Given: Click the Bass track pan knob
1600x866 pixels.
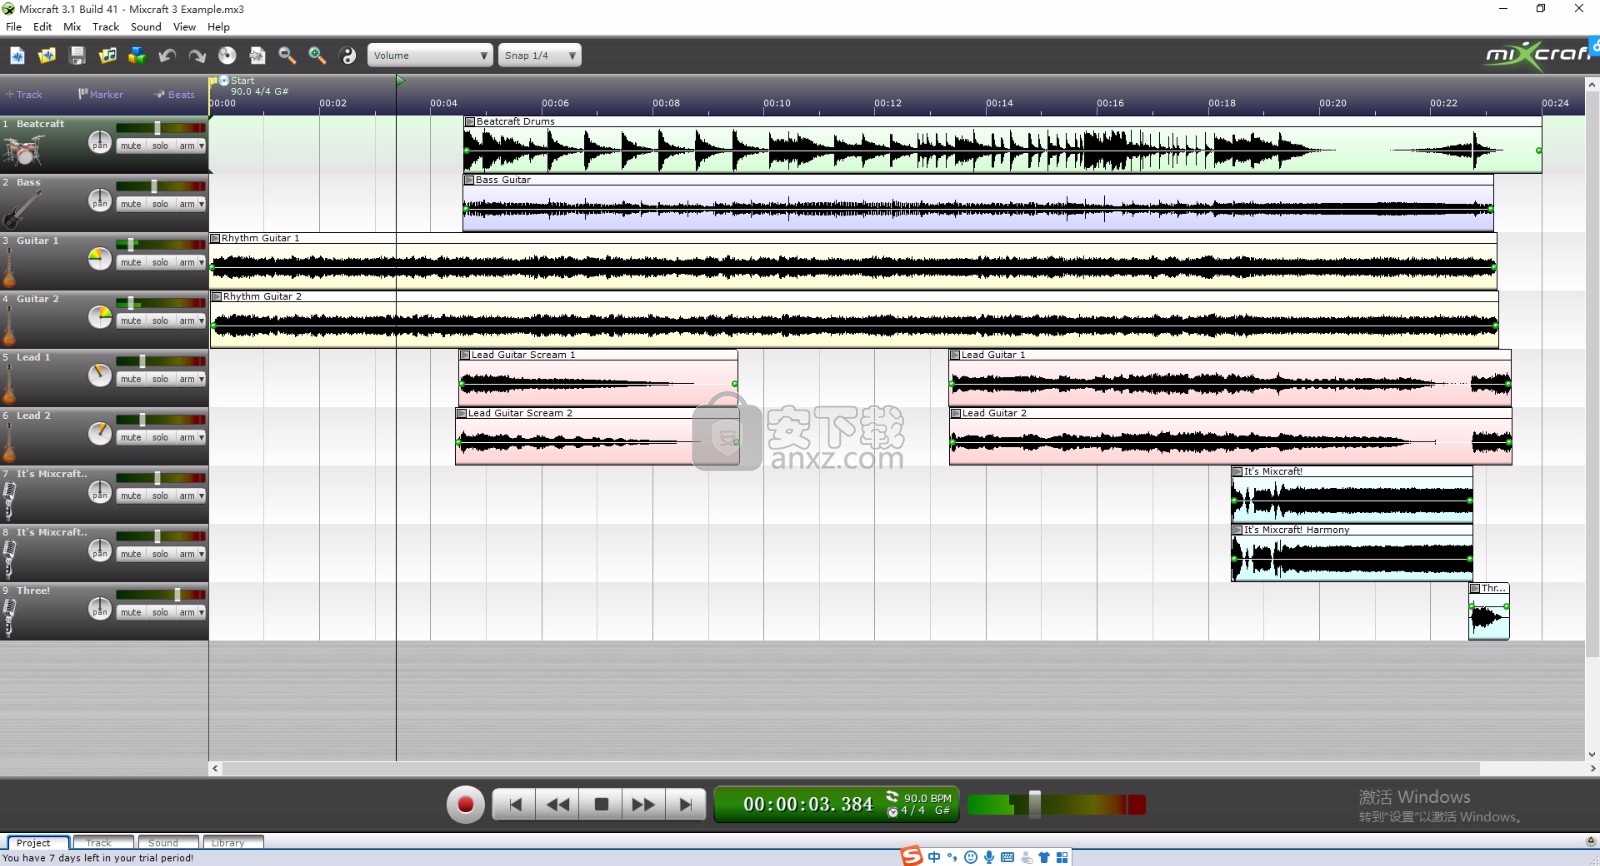Looking at the screenshot, I should point(100,200).
